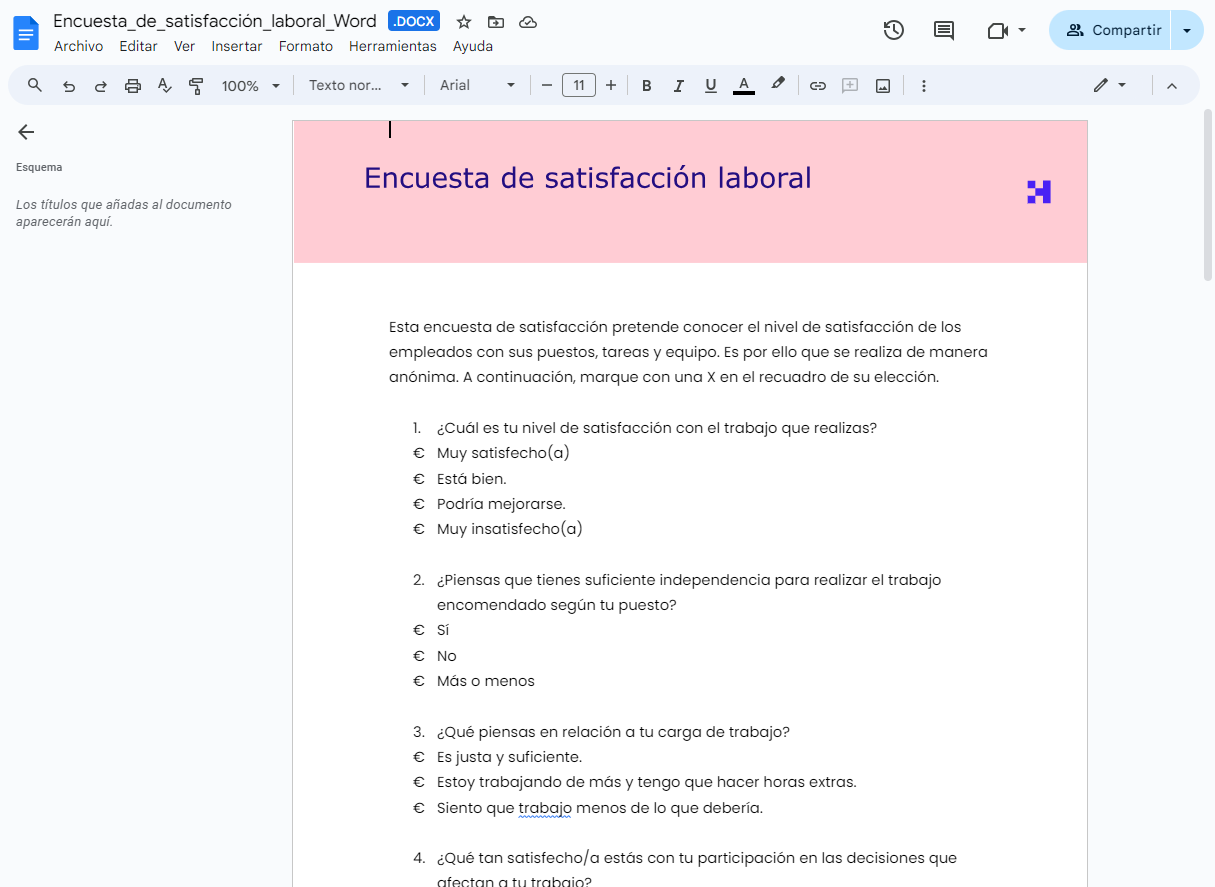The image size is (1215, 887).
Task: Select the paint format tool
Action: [196, 85]
